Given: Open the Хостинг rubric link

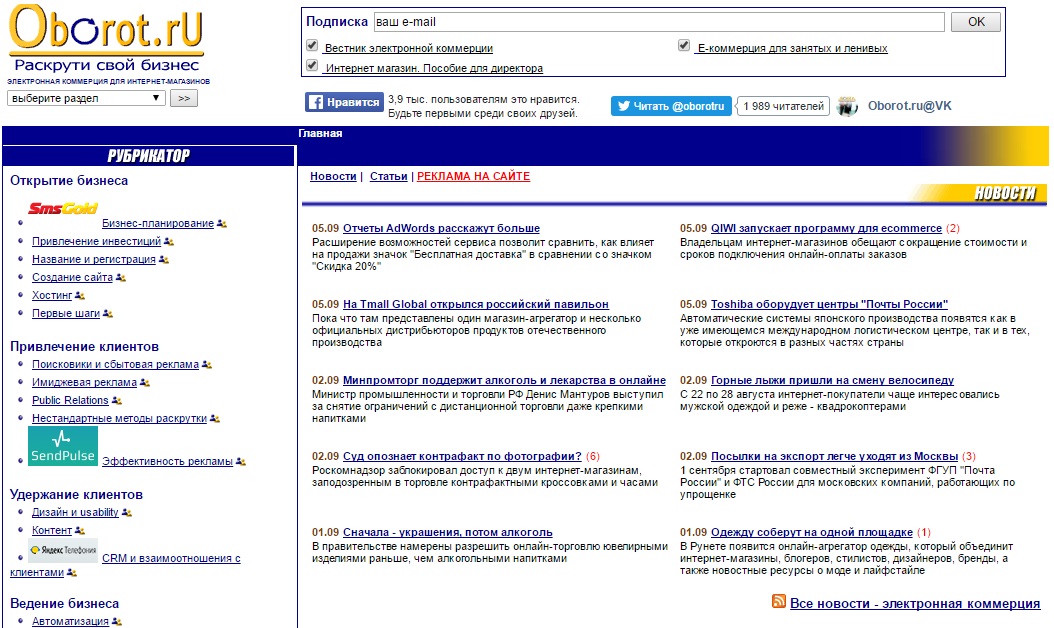Looking at the screenshot, I should pyautogui.click(x=52, y=295).
